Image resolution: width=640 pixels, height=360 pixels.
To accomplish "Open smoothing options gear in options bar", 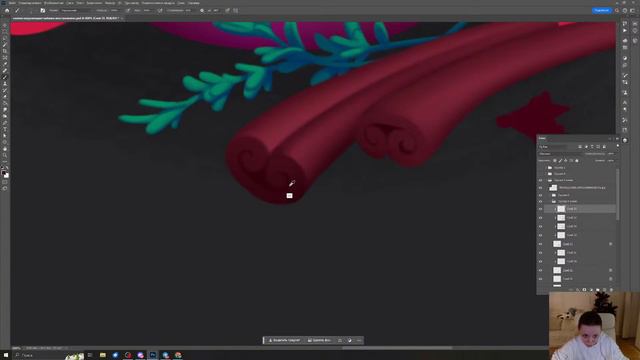I will point(202,11).
